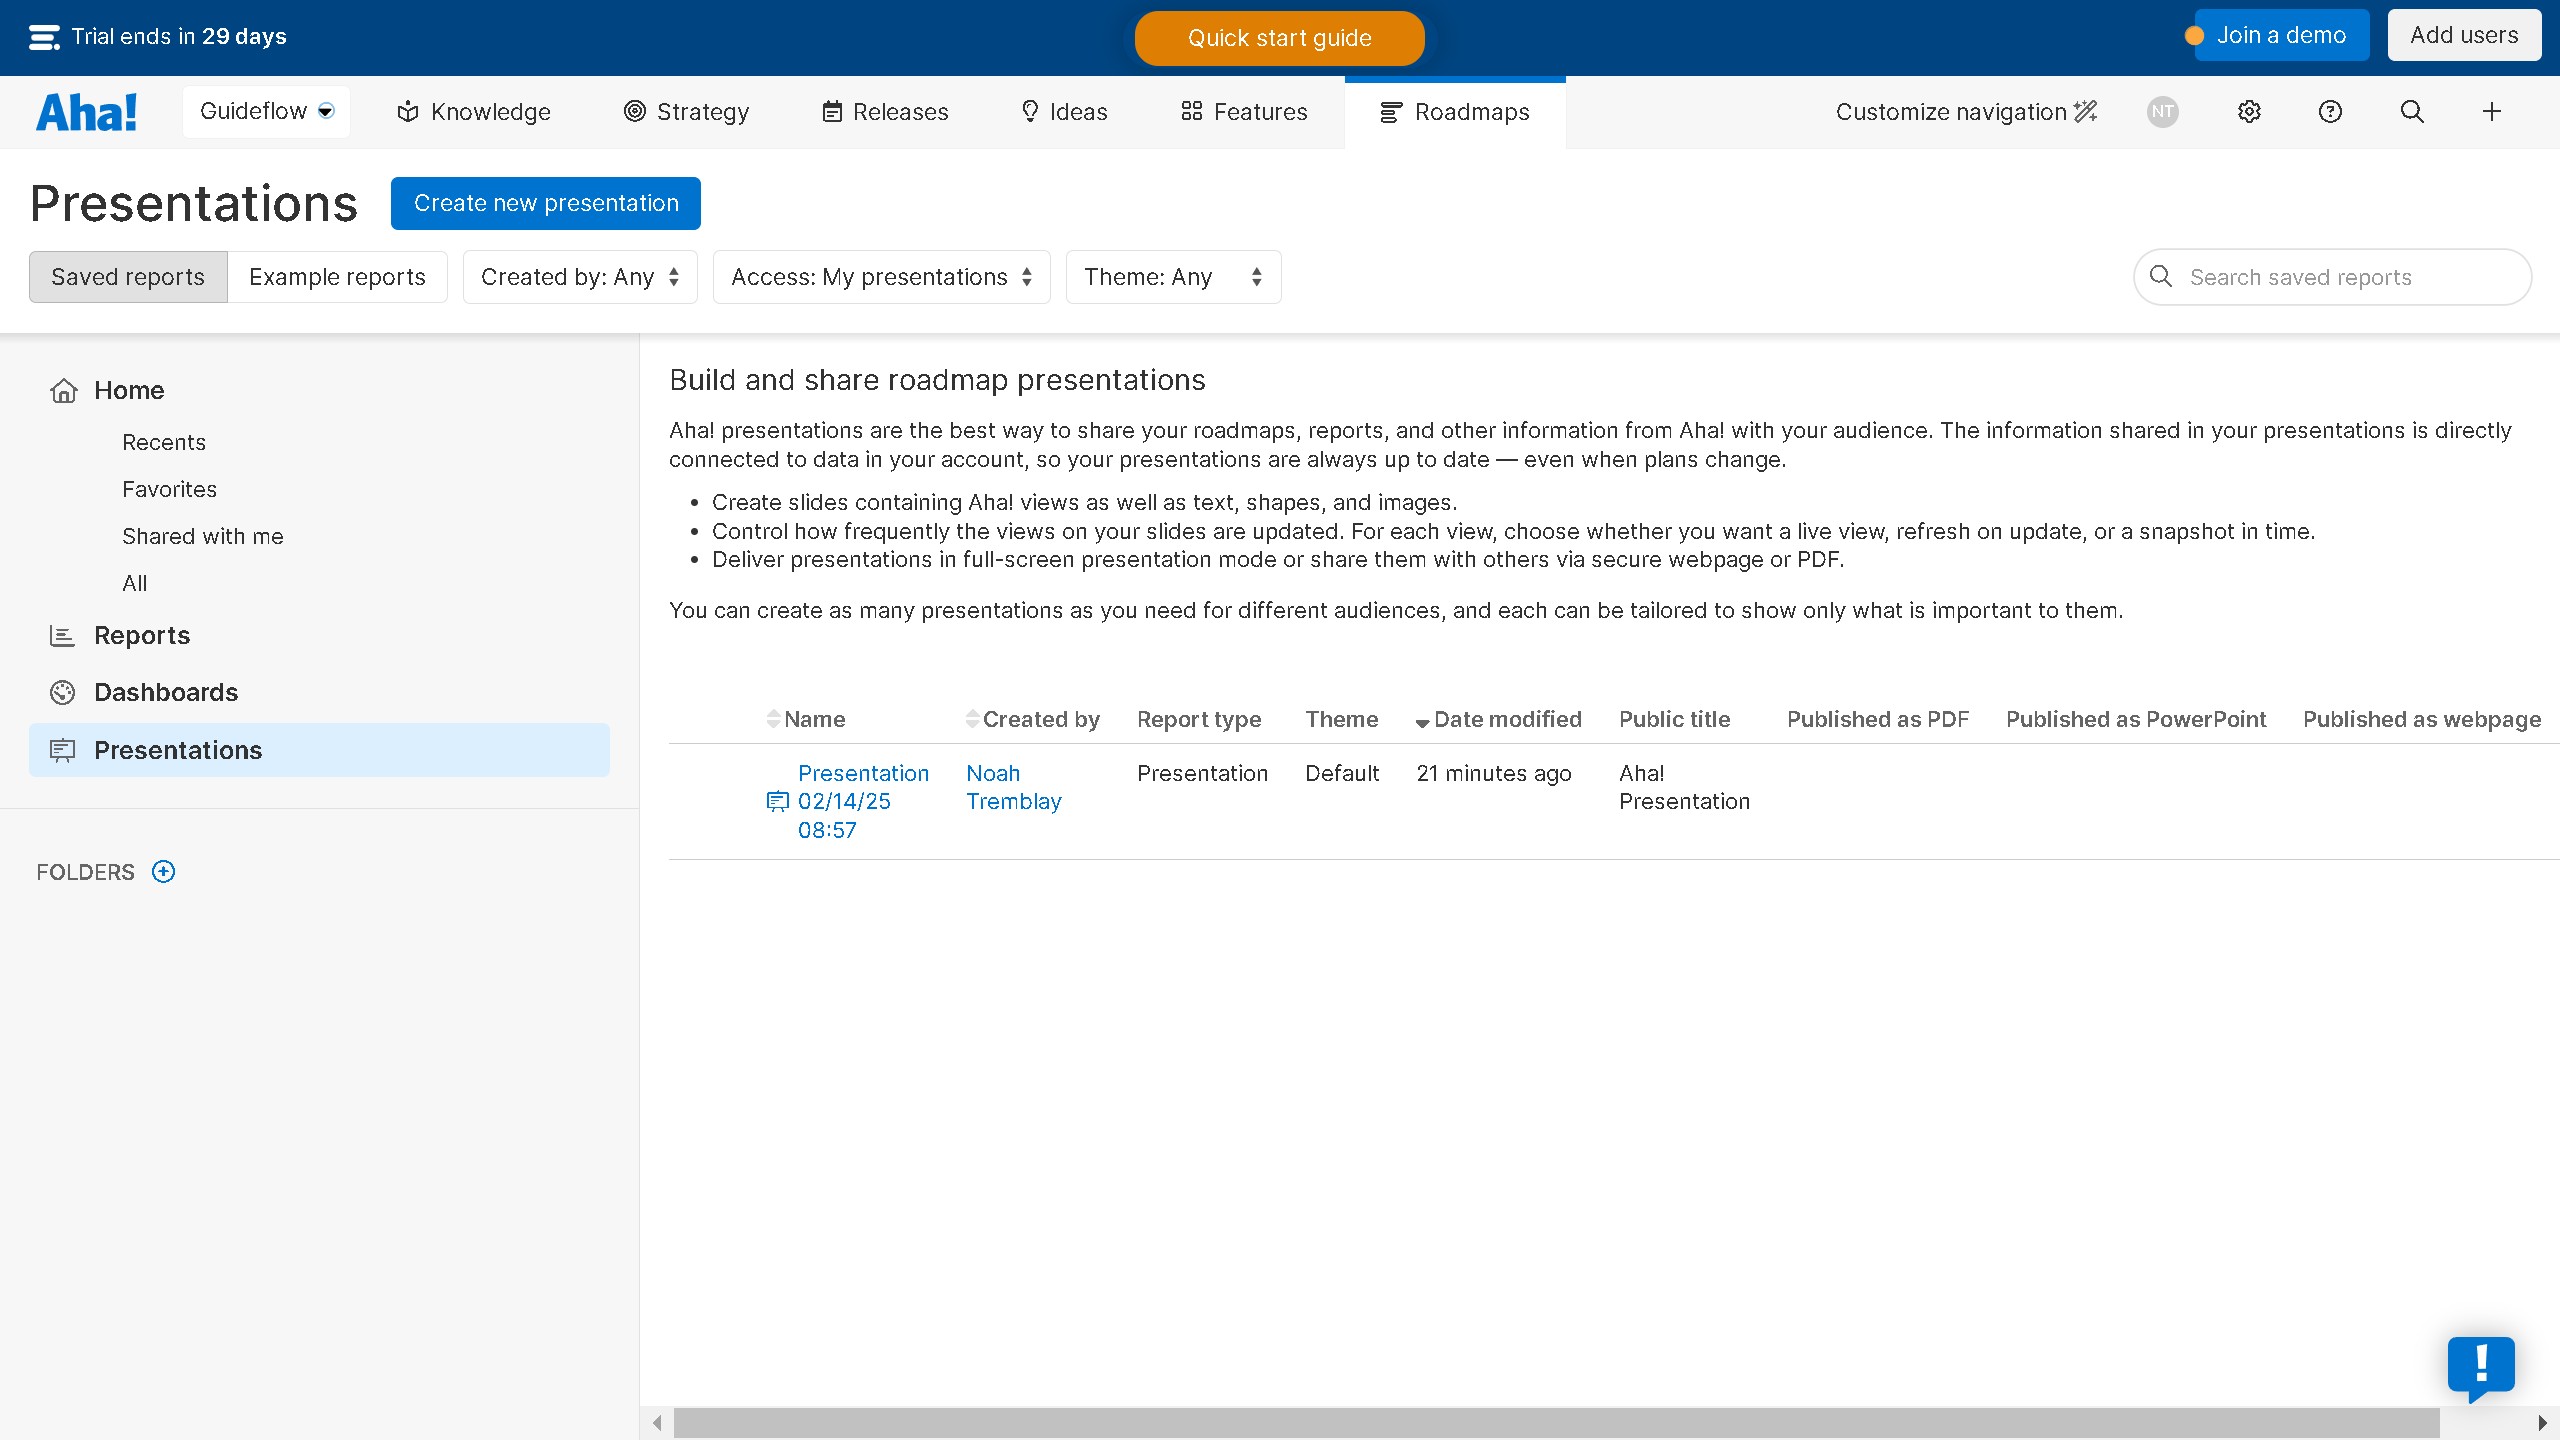This screenshot has height=1440, width=2560.
Task: Expand the Theme: Any dropdown
Action: pos(1173,277)
